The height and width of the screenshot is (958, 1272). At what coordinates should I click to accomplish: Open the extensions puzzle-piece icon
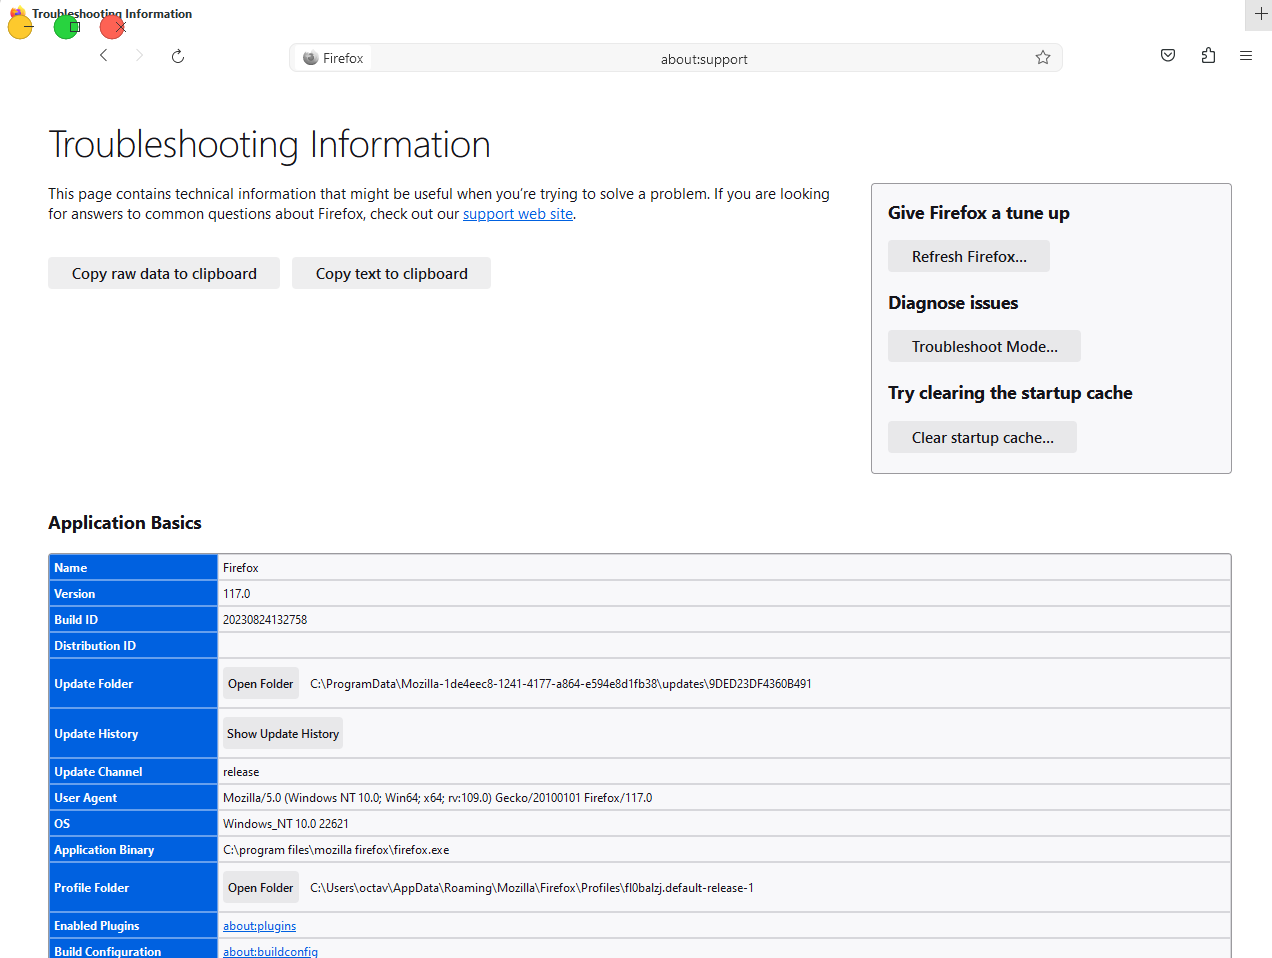click(x=1207, y=55)
